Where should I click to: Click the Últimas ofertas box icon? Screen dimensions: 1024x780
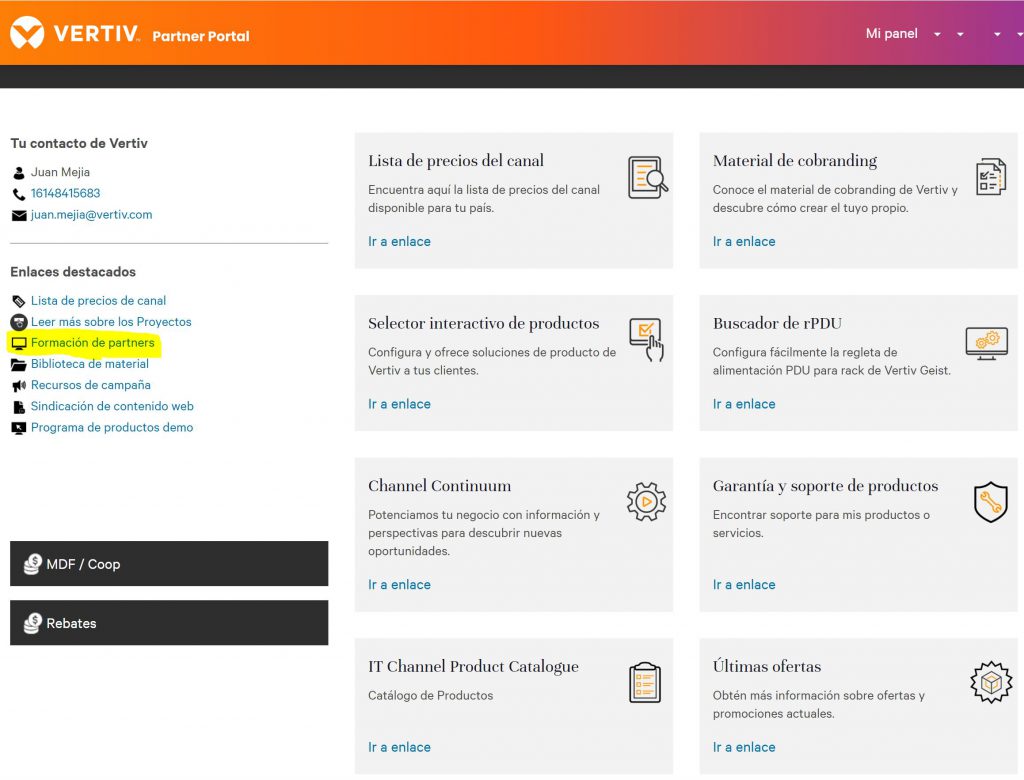[990, 682]
